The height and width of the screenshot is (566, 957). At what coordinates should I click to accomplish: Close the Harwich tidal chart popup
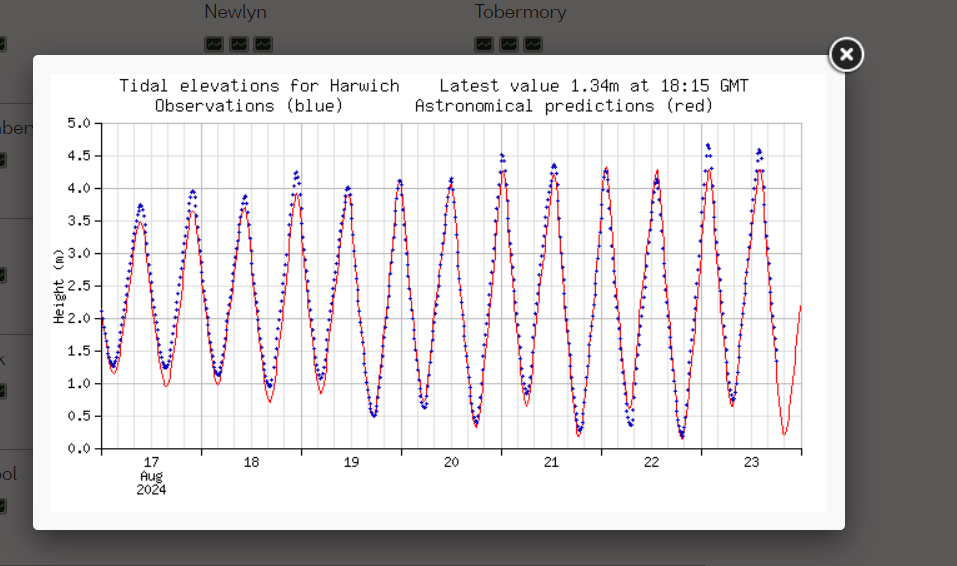click(846, 55)
